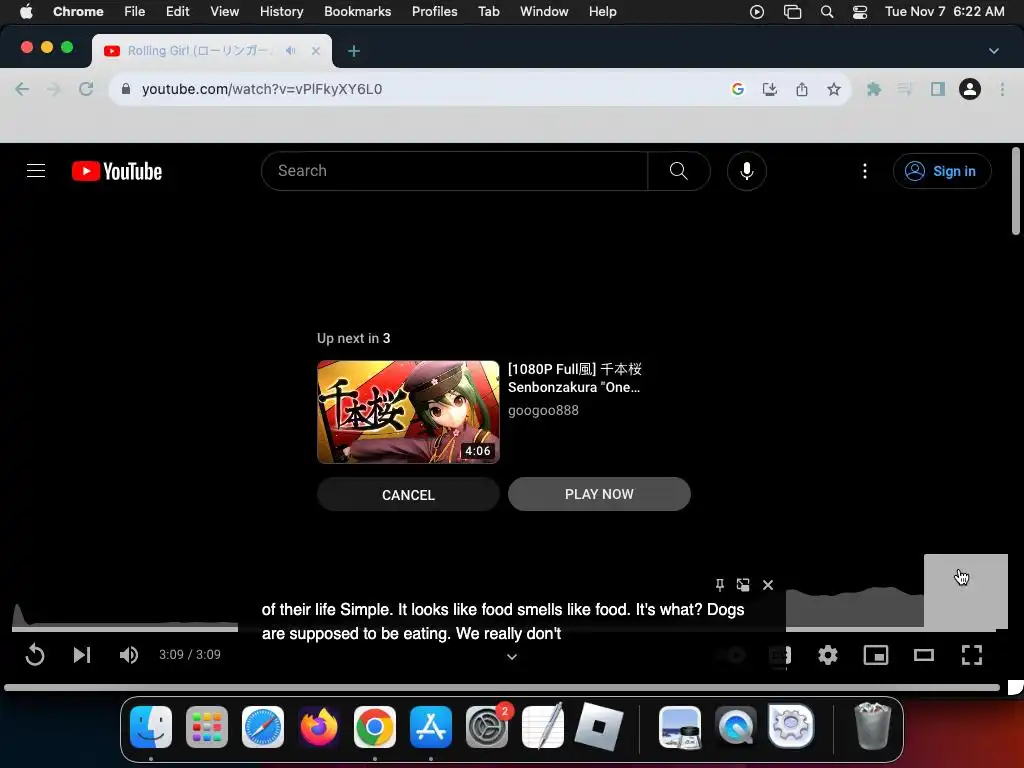Open the History menu
Viewport: 1024px width, 768px height.
pos(281,11)
